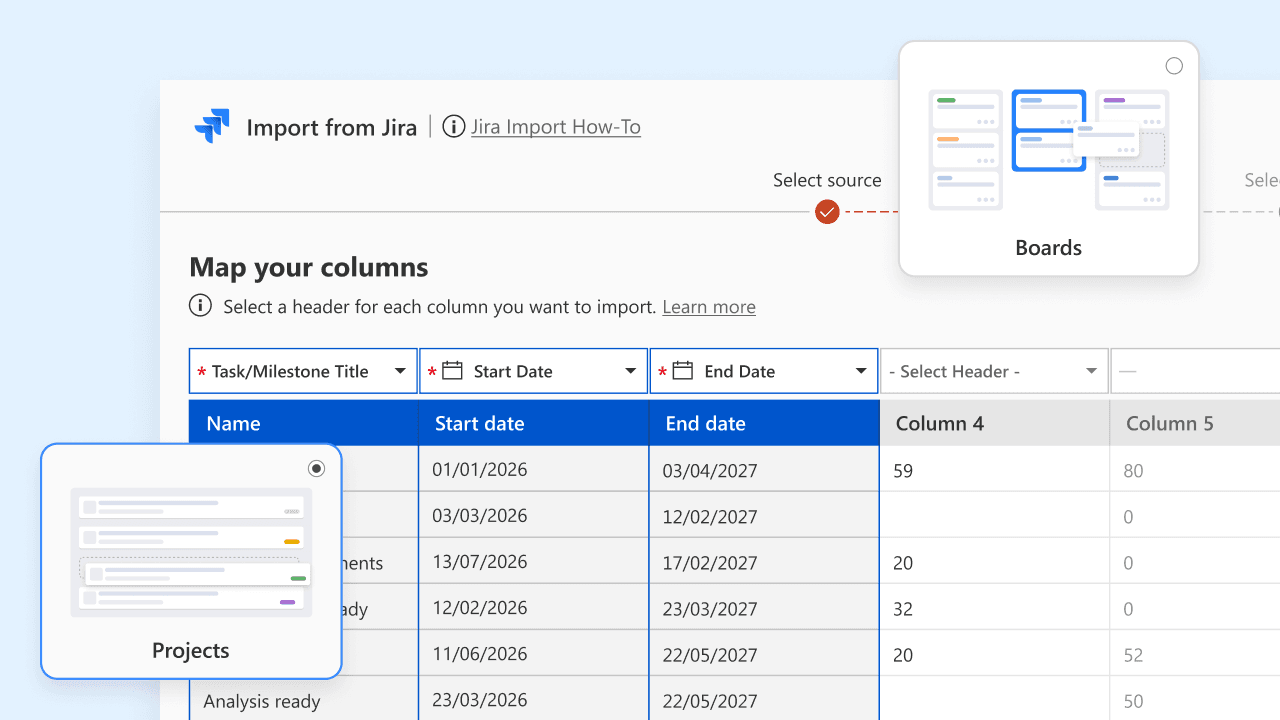
Task: Click the Name column header
Action: [303, 423]
